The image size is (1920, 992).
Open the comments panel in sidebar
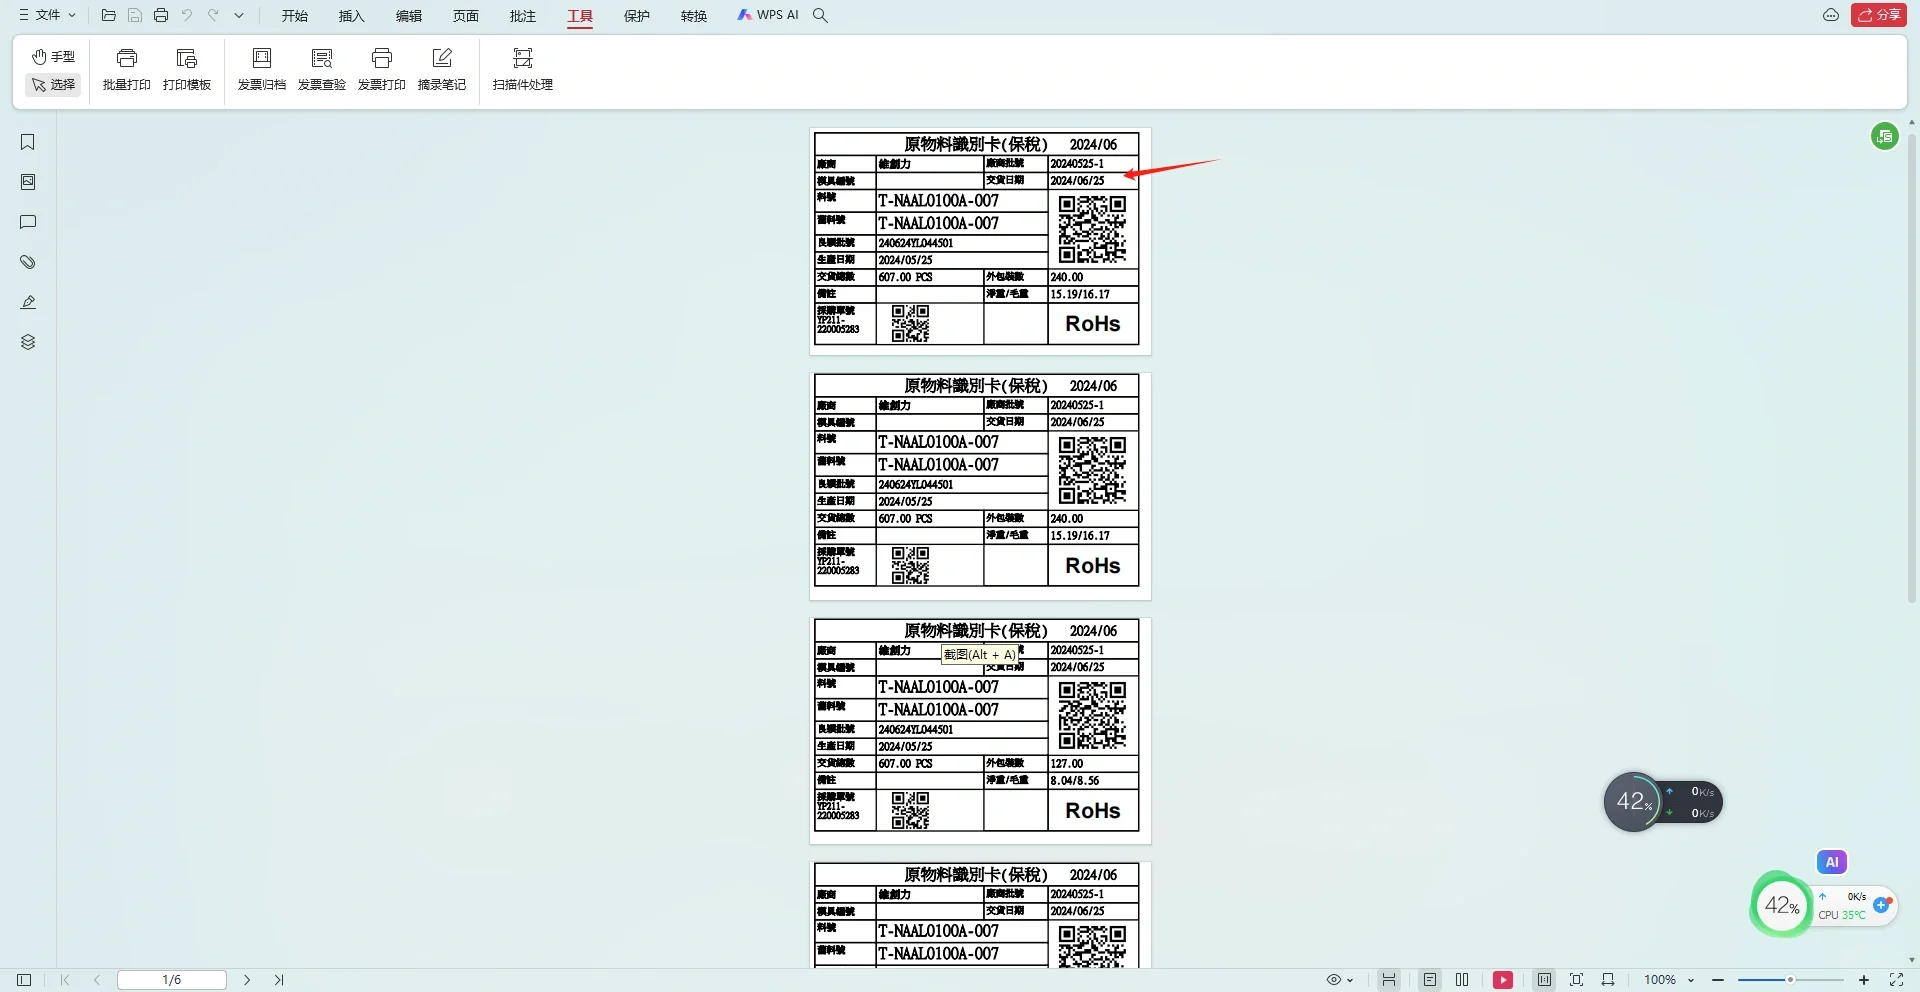point(28,222)
